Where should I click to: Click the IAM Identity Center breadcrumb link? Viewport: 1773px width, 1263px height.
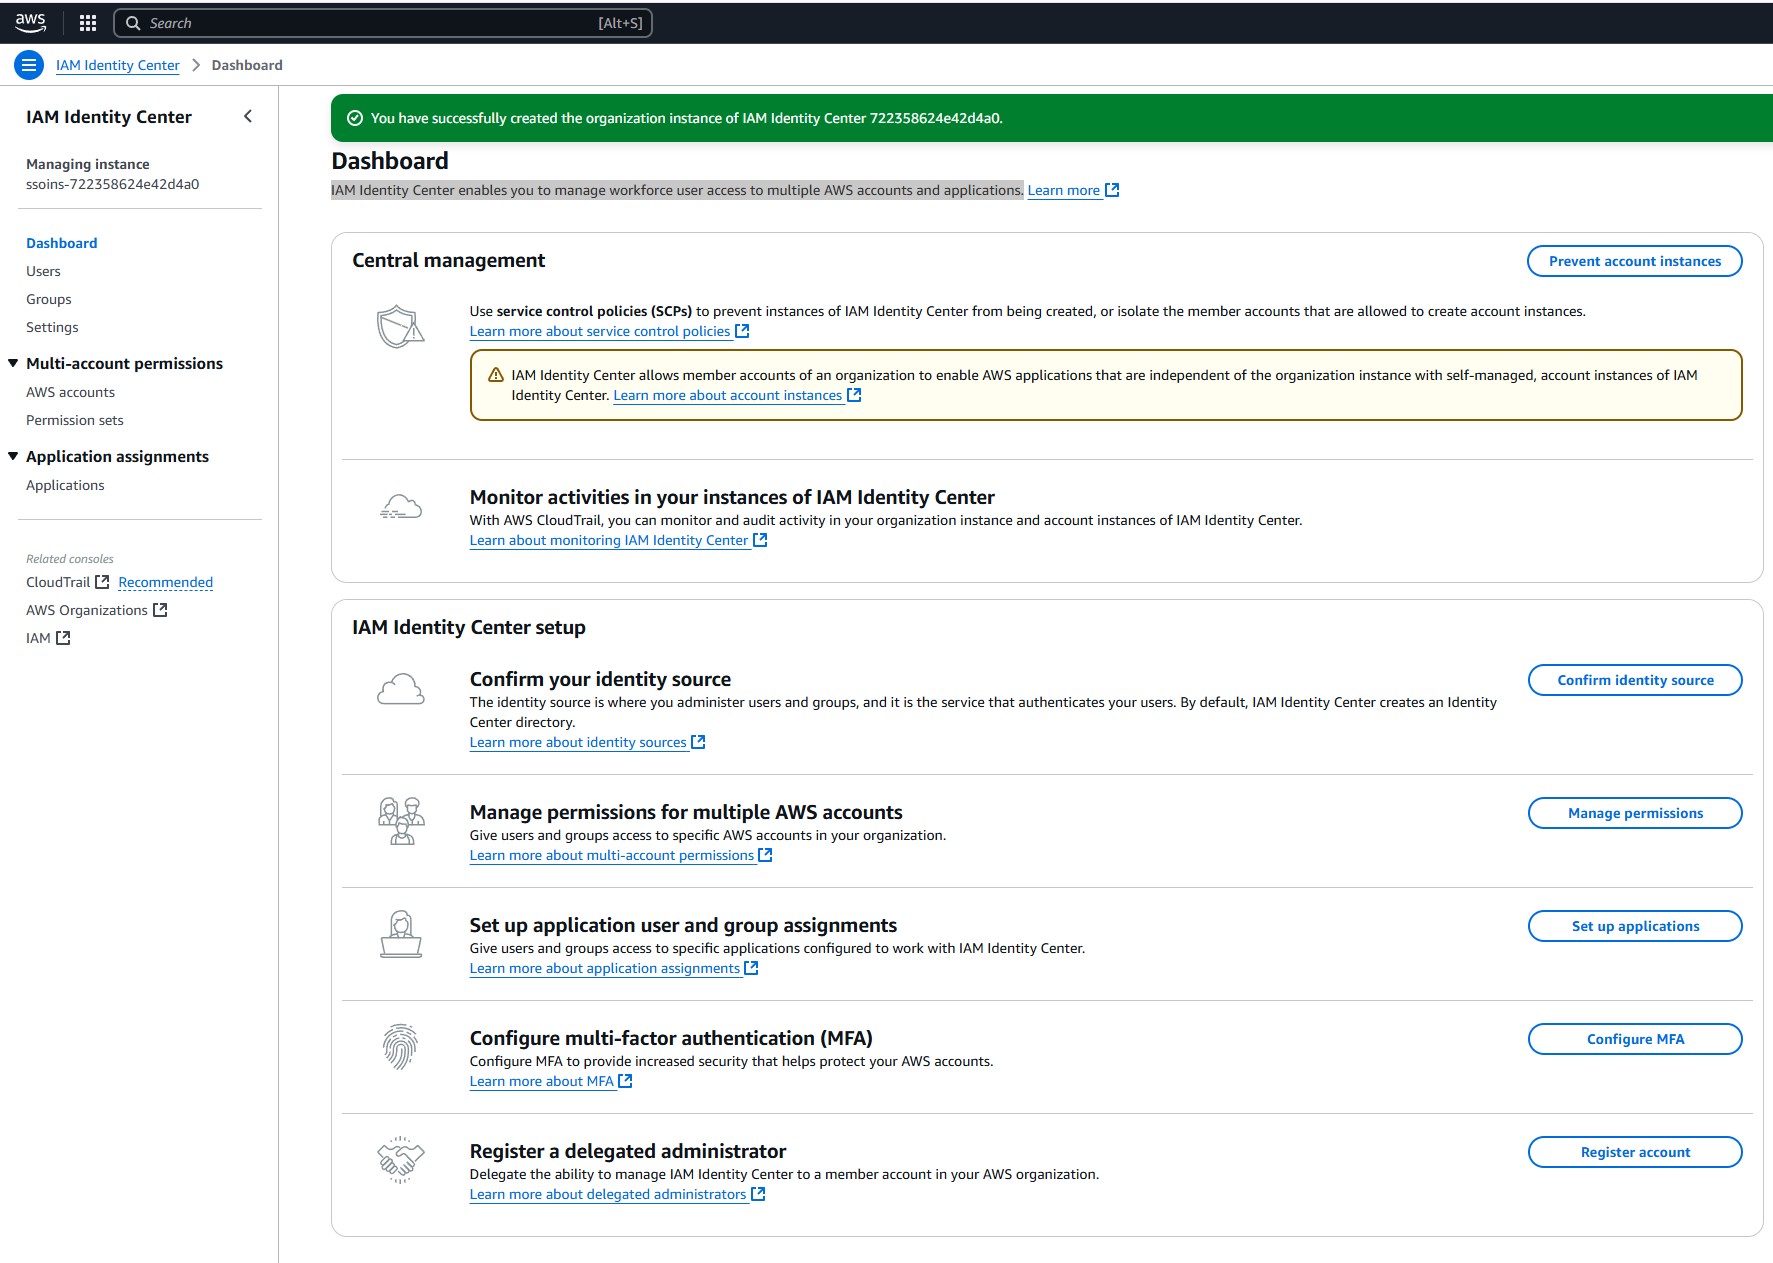(118, 65)
